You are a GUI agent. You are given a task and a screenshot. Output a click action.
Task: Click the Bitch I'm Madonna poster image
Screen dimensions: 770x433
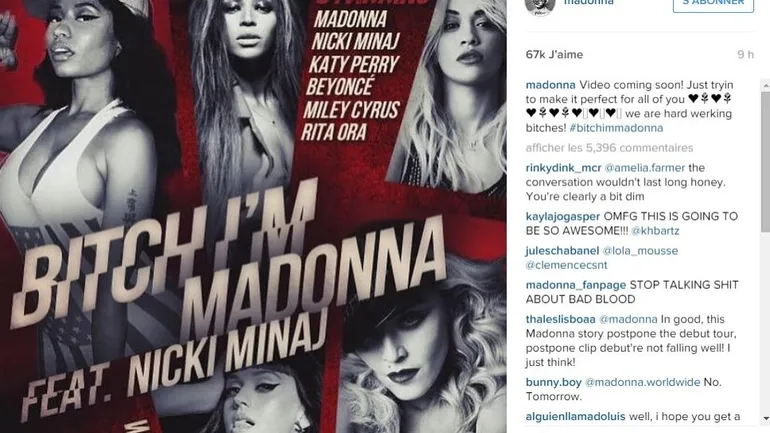253,216
